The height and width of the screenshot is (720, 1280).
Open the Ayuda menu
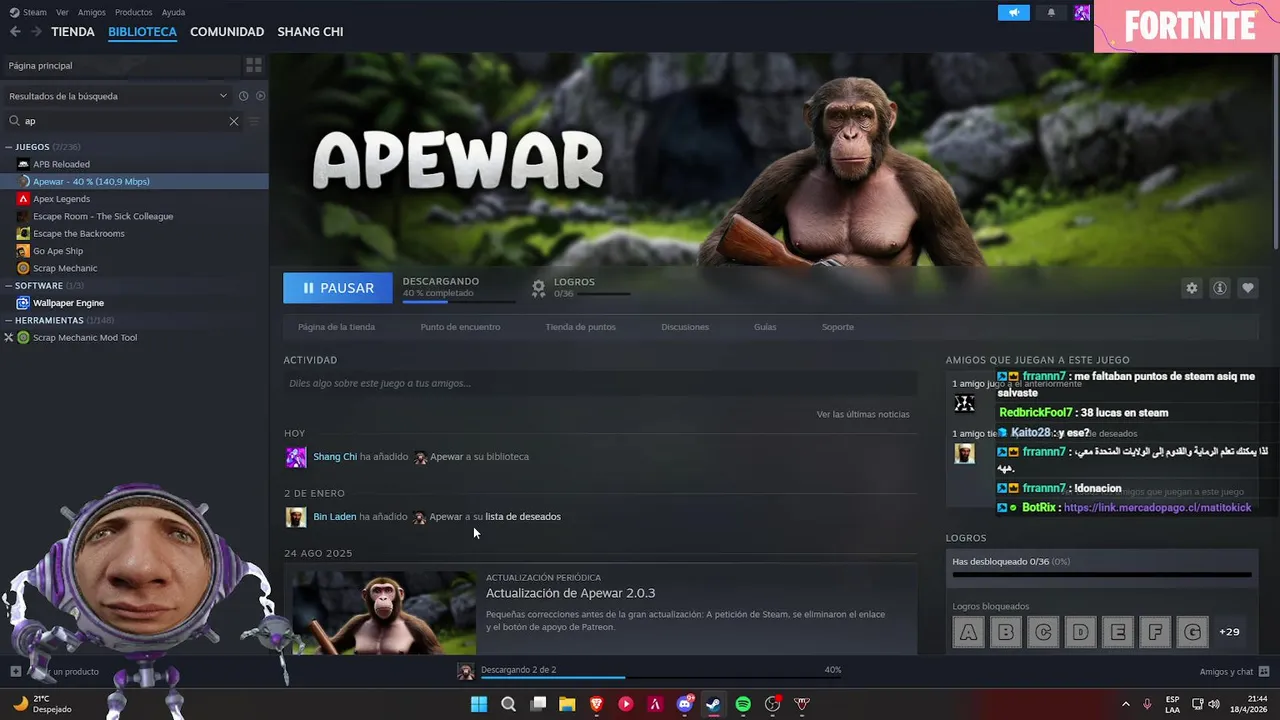[173, 13]
